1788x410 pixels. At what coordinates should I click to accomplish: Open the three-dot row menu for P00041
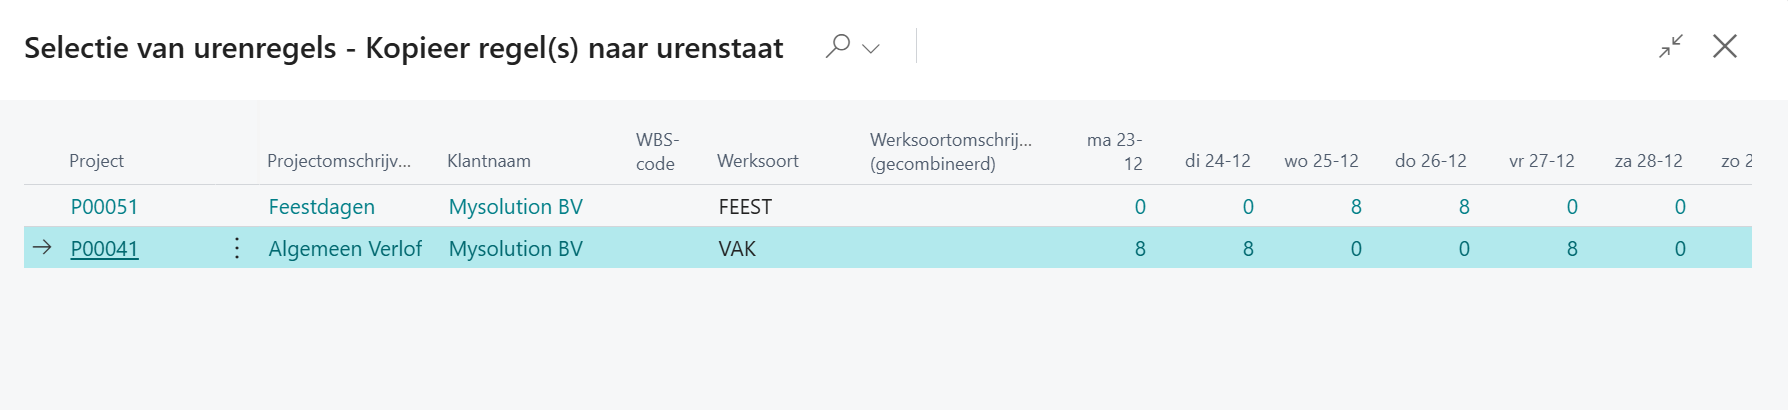click(237, 248)
